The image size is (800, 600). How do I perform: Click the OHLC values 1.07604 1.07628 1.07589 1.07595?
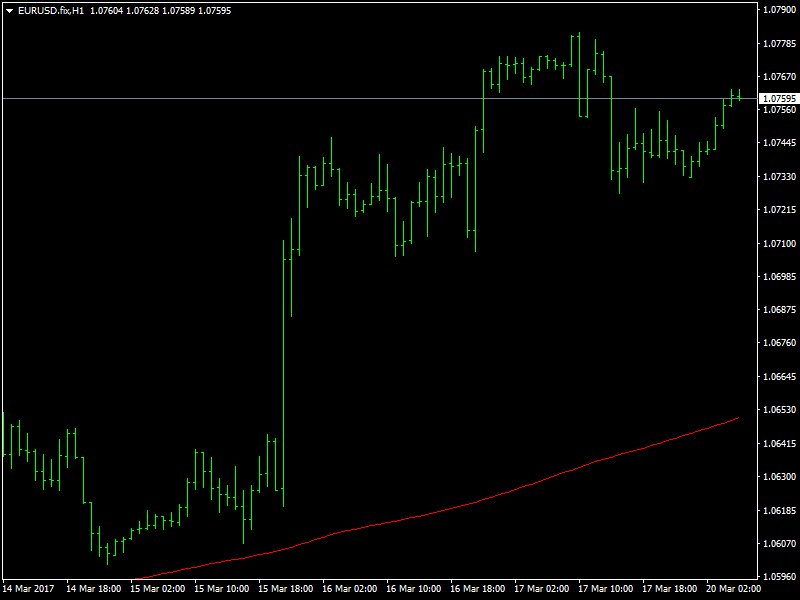pos(160,11)
